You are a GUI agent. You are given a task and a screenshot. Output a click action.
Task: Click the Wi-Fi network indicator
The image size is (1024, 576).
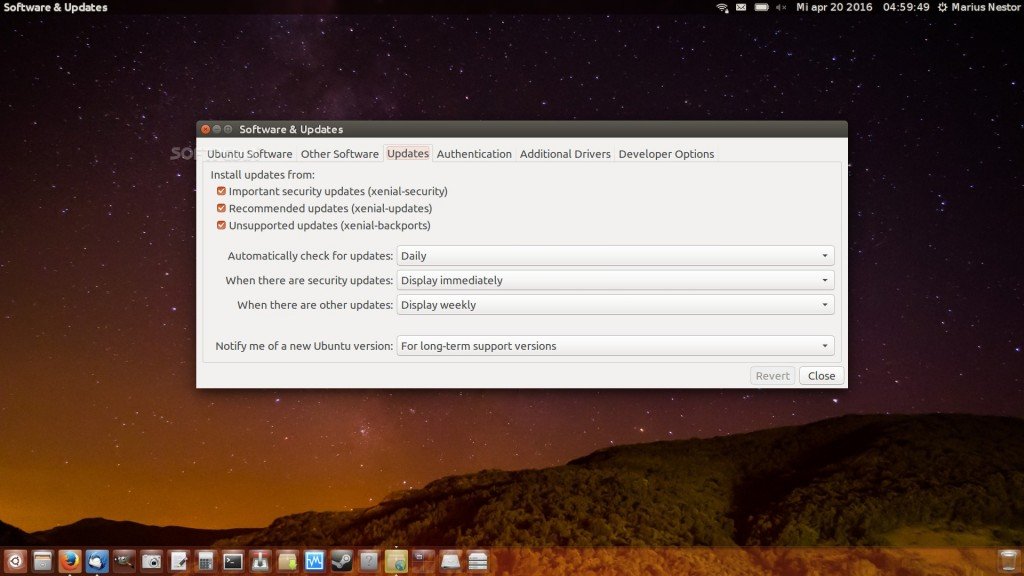coord(722,7)
